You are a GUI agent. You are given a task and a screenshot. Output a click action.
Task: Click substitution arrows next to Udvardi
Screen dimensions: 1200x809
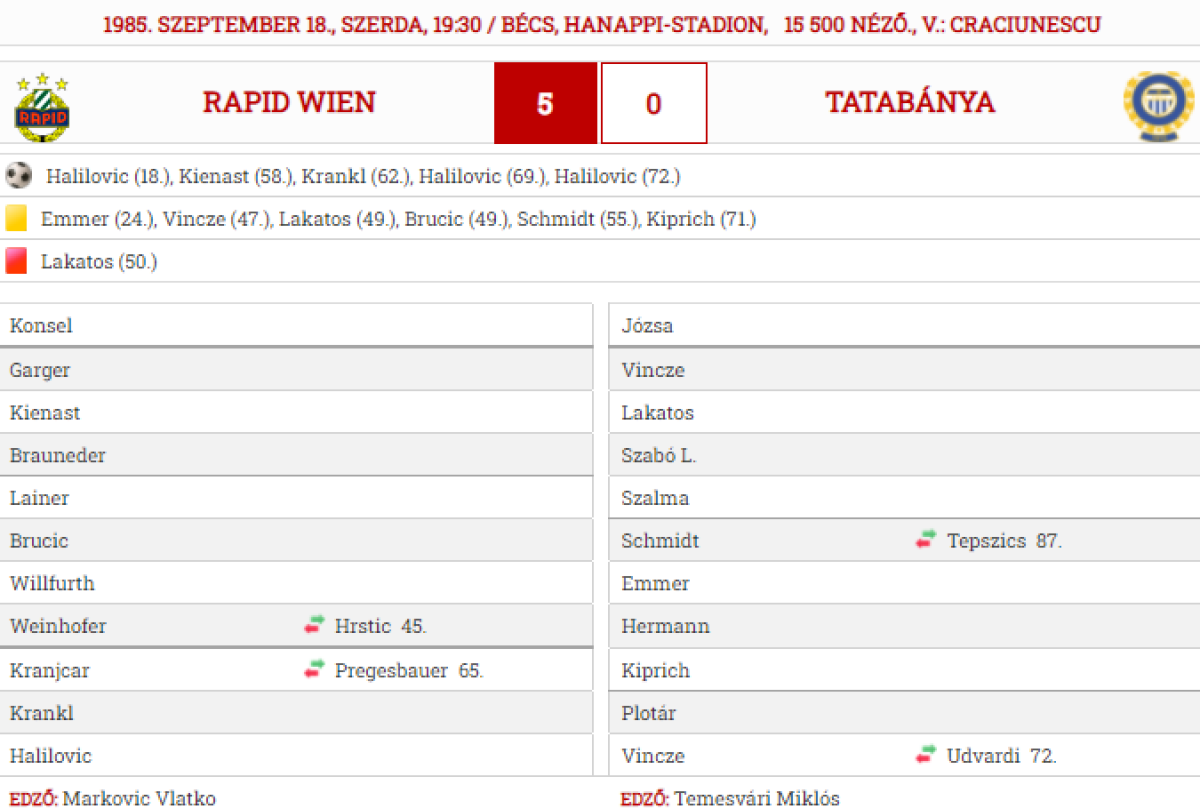[926, 756]
